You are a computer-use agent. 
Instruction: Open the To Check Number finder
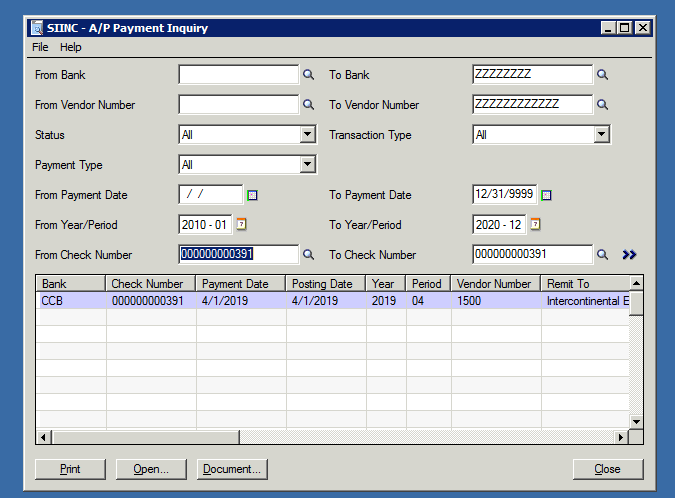(x=603, y=255)
